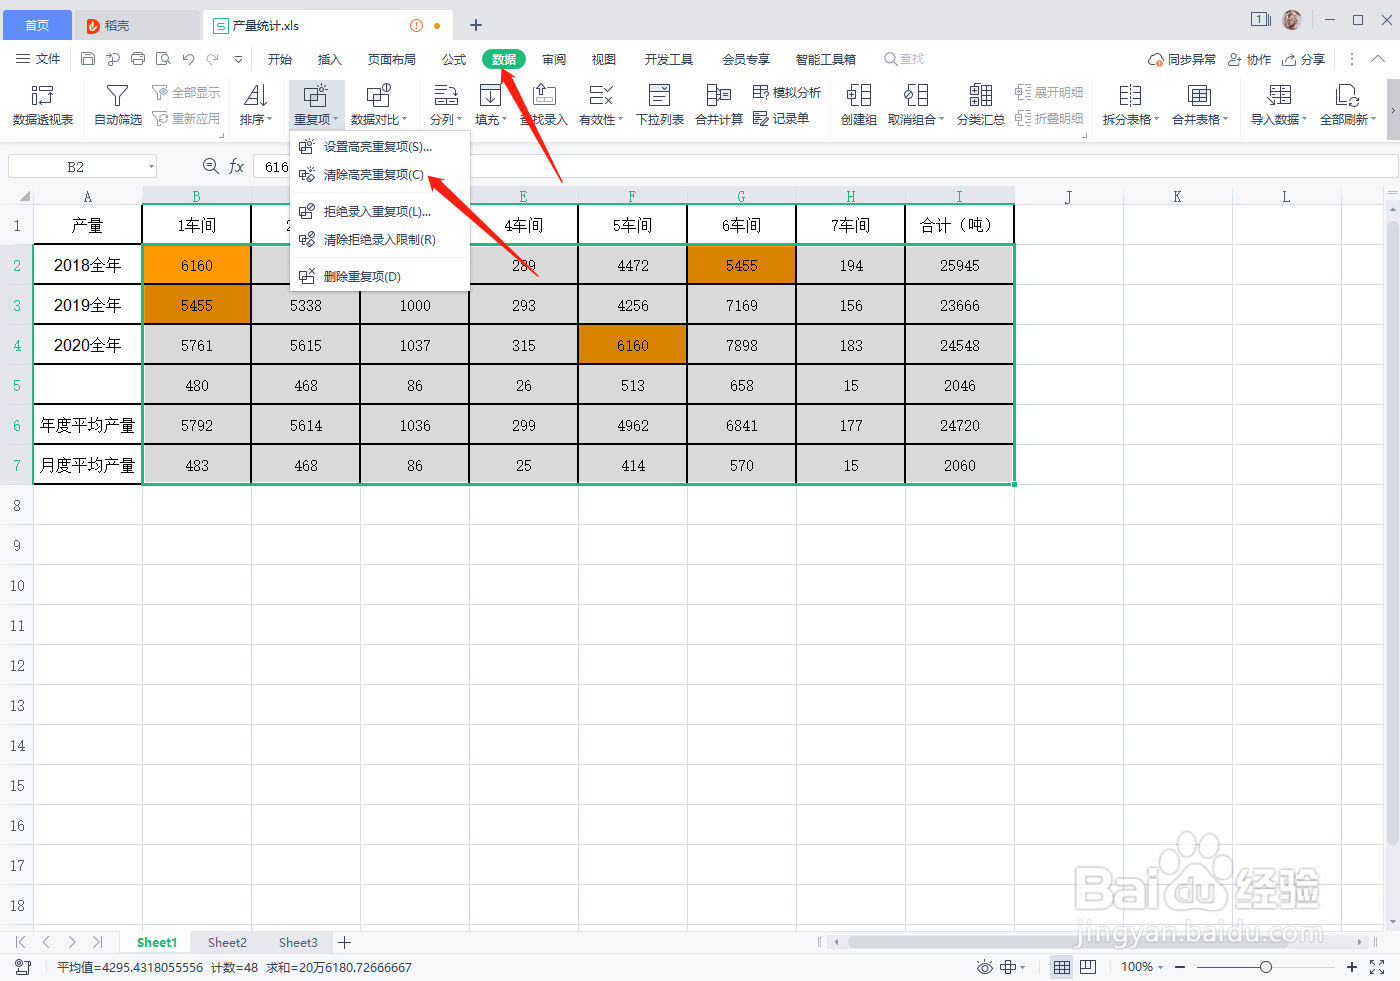This screenshot has width=1400, height=981.
Task: Open the Fill (填充) tool
Action: tap(490, 104)
